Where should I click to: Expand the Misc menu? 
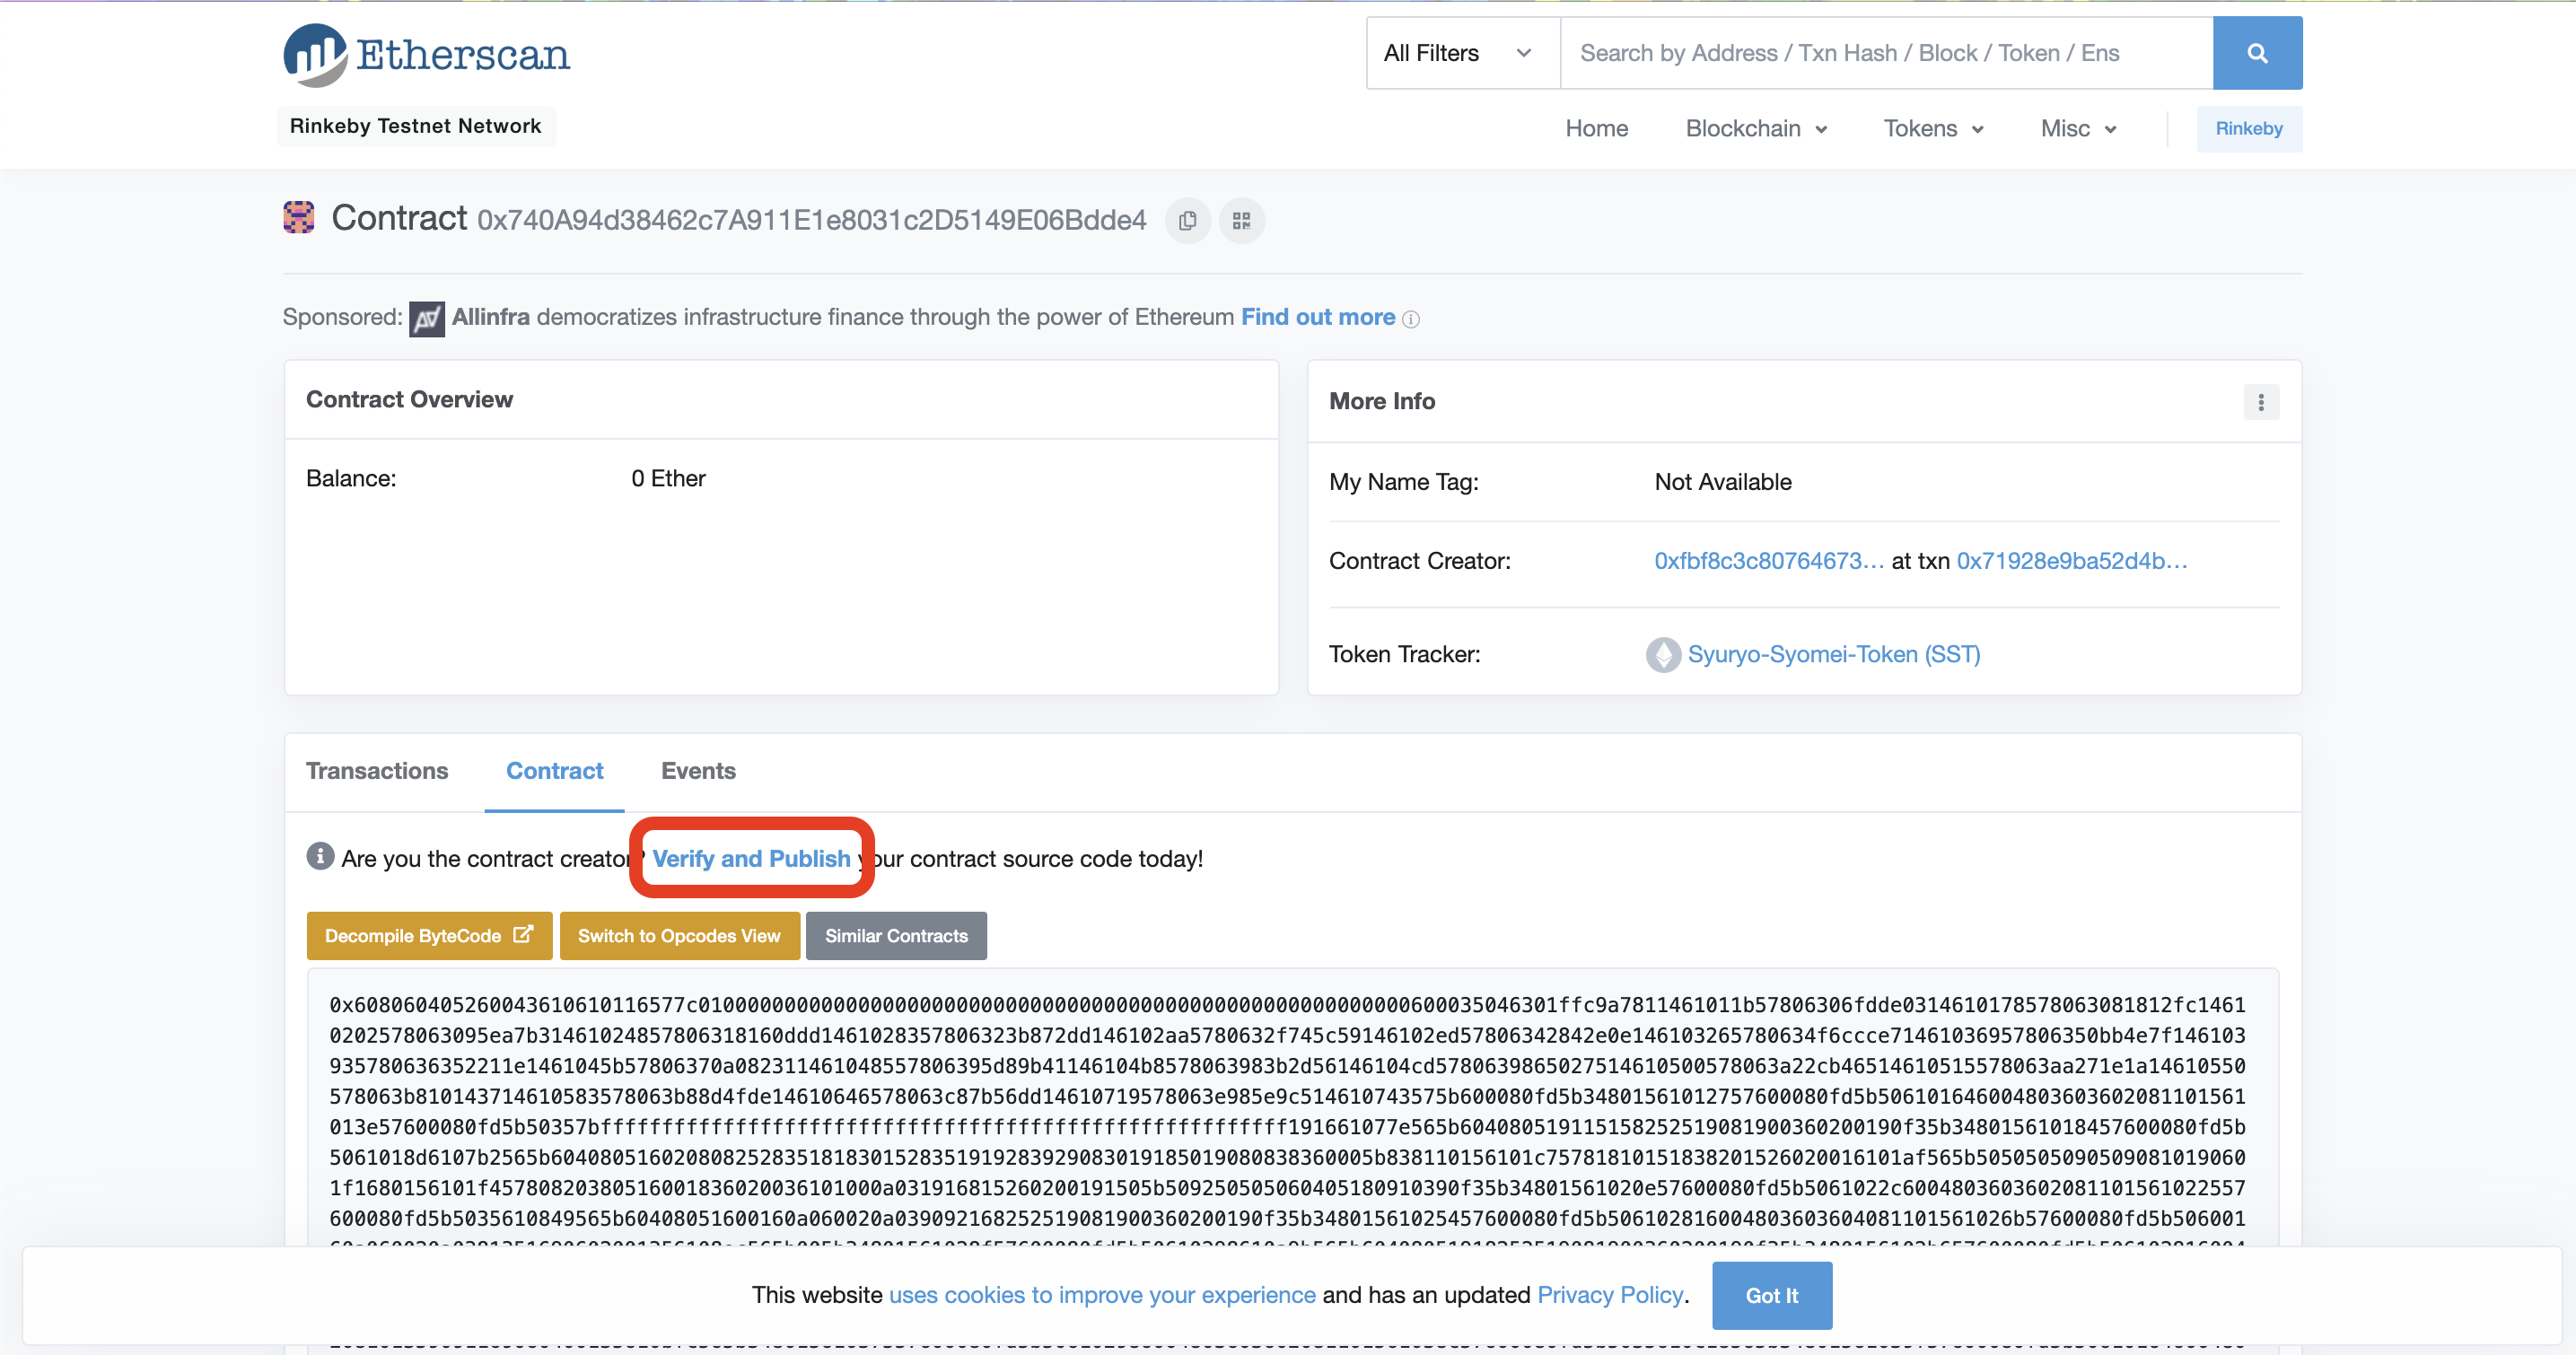pos(2078,129)
